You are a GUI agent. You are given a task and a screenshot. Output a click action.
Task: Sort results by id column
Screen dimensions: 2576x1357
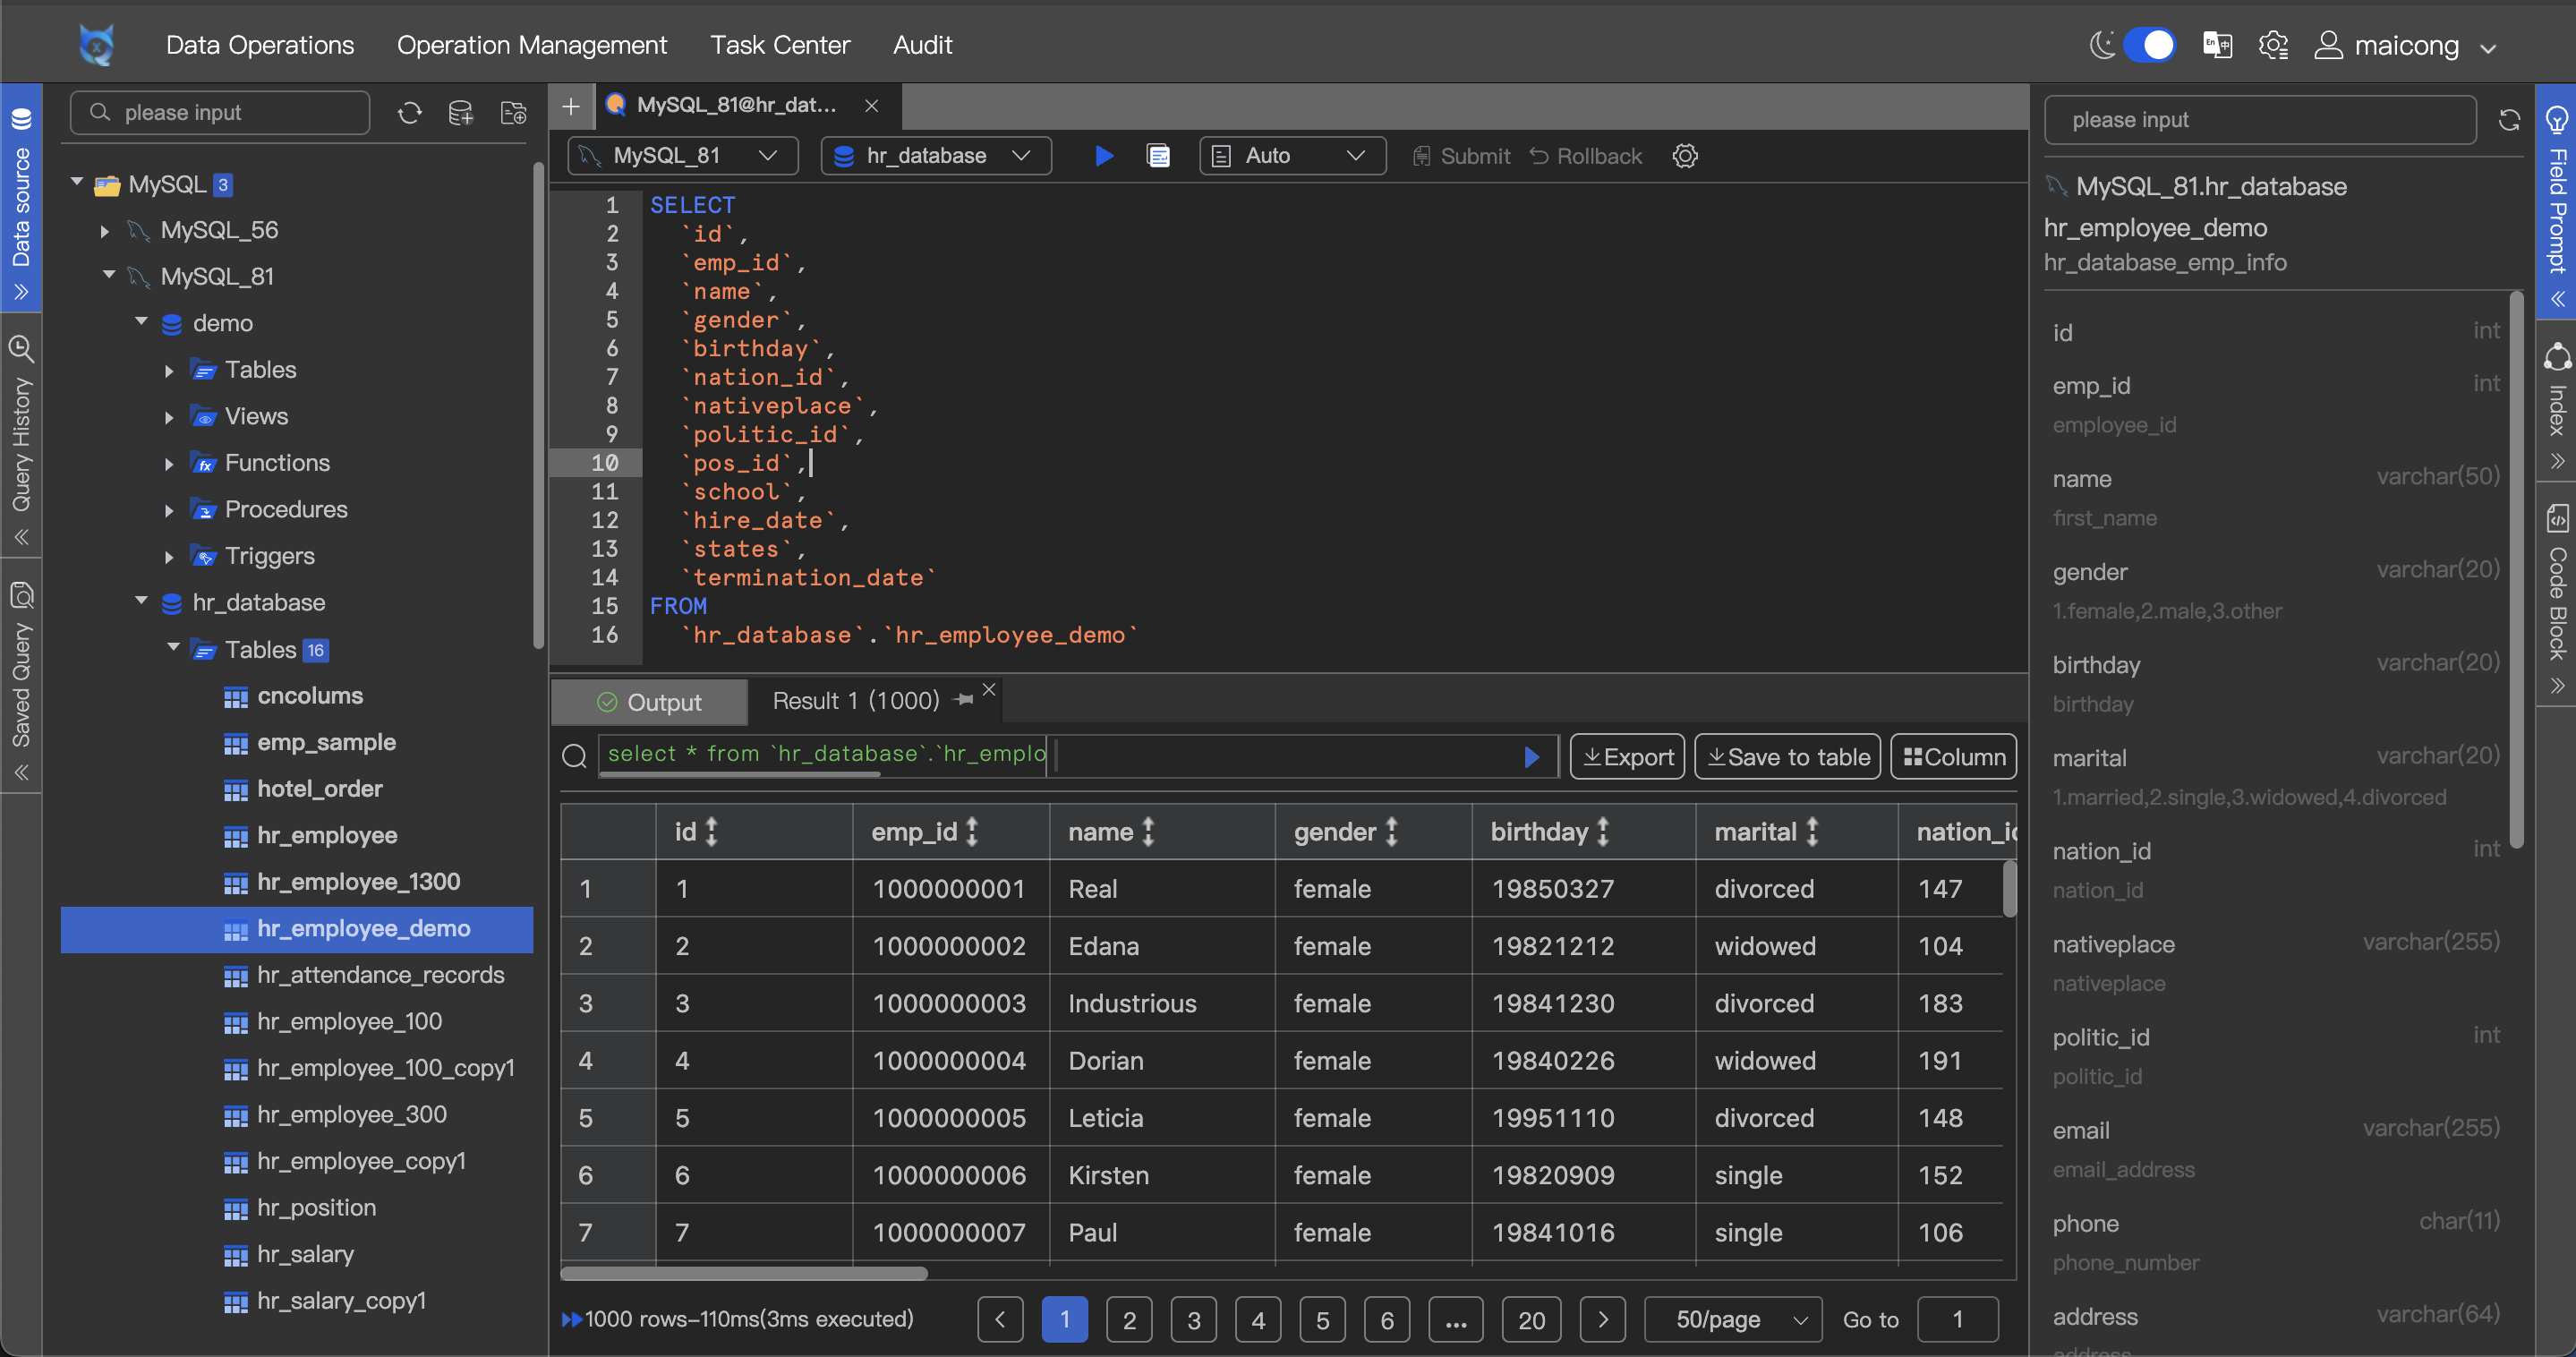coord(712,831)
